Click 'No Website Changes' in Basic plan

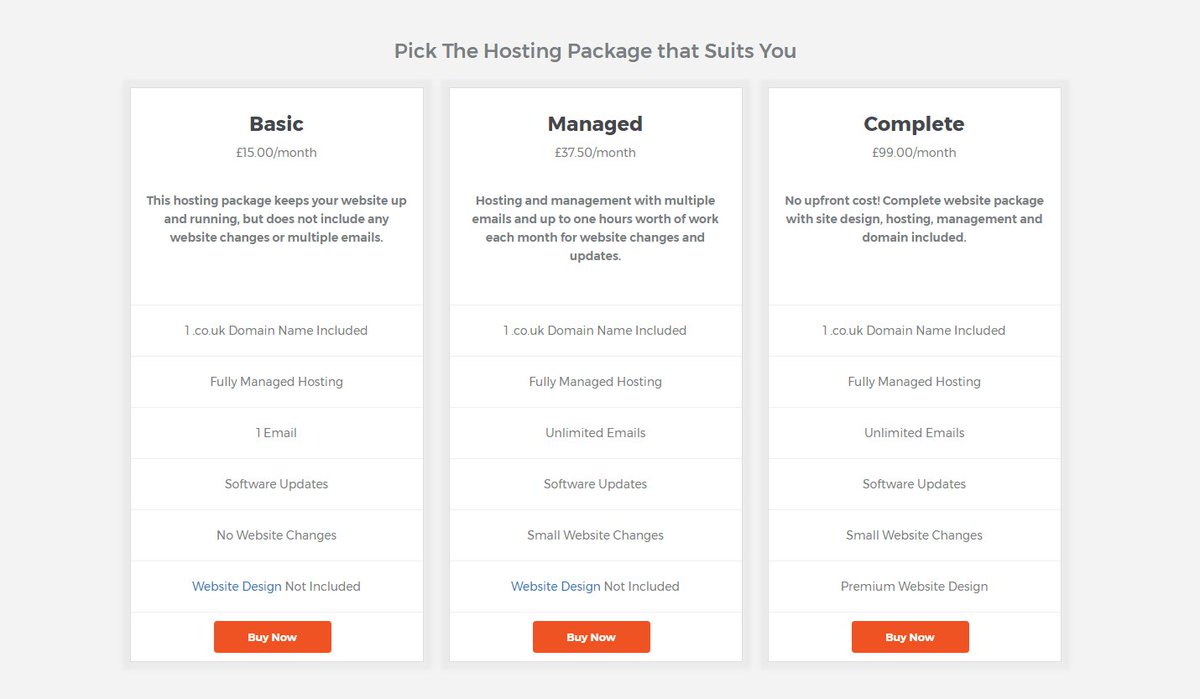[x=277, y=535]
